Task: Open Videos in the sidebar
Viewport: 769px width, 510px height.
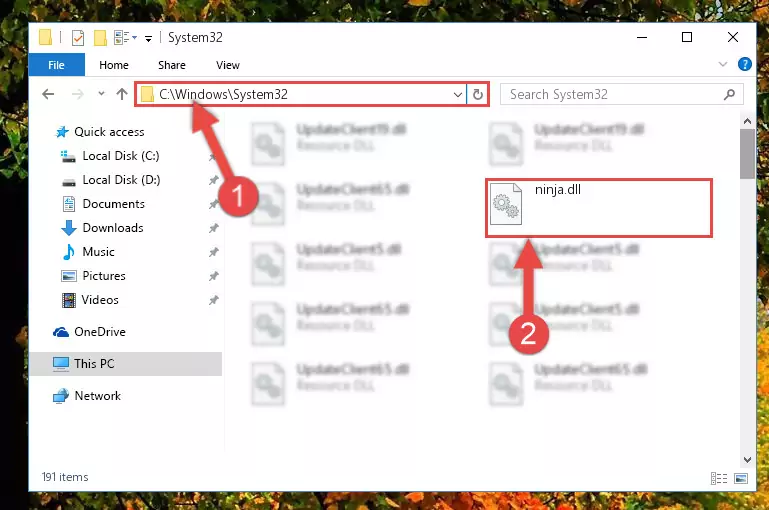Action: [x=100, y=300]
